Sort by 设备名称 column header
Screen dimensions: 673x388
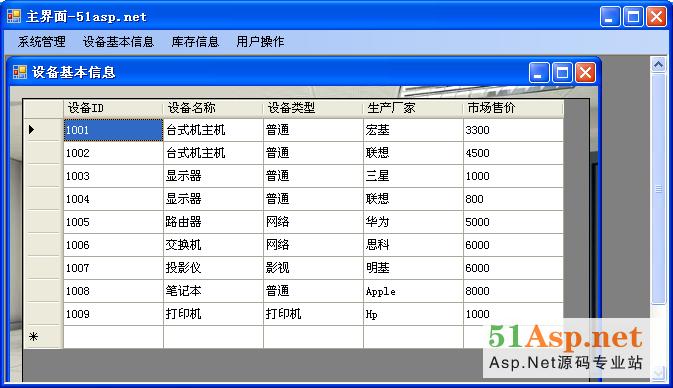tap(213, 108)
